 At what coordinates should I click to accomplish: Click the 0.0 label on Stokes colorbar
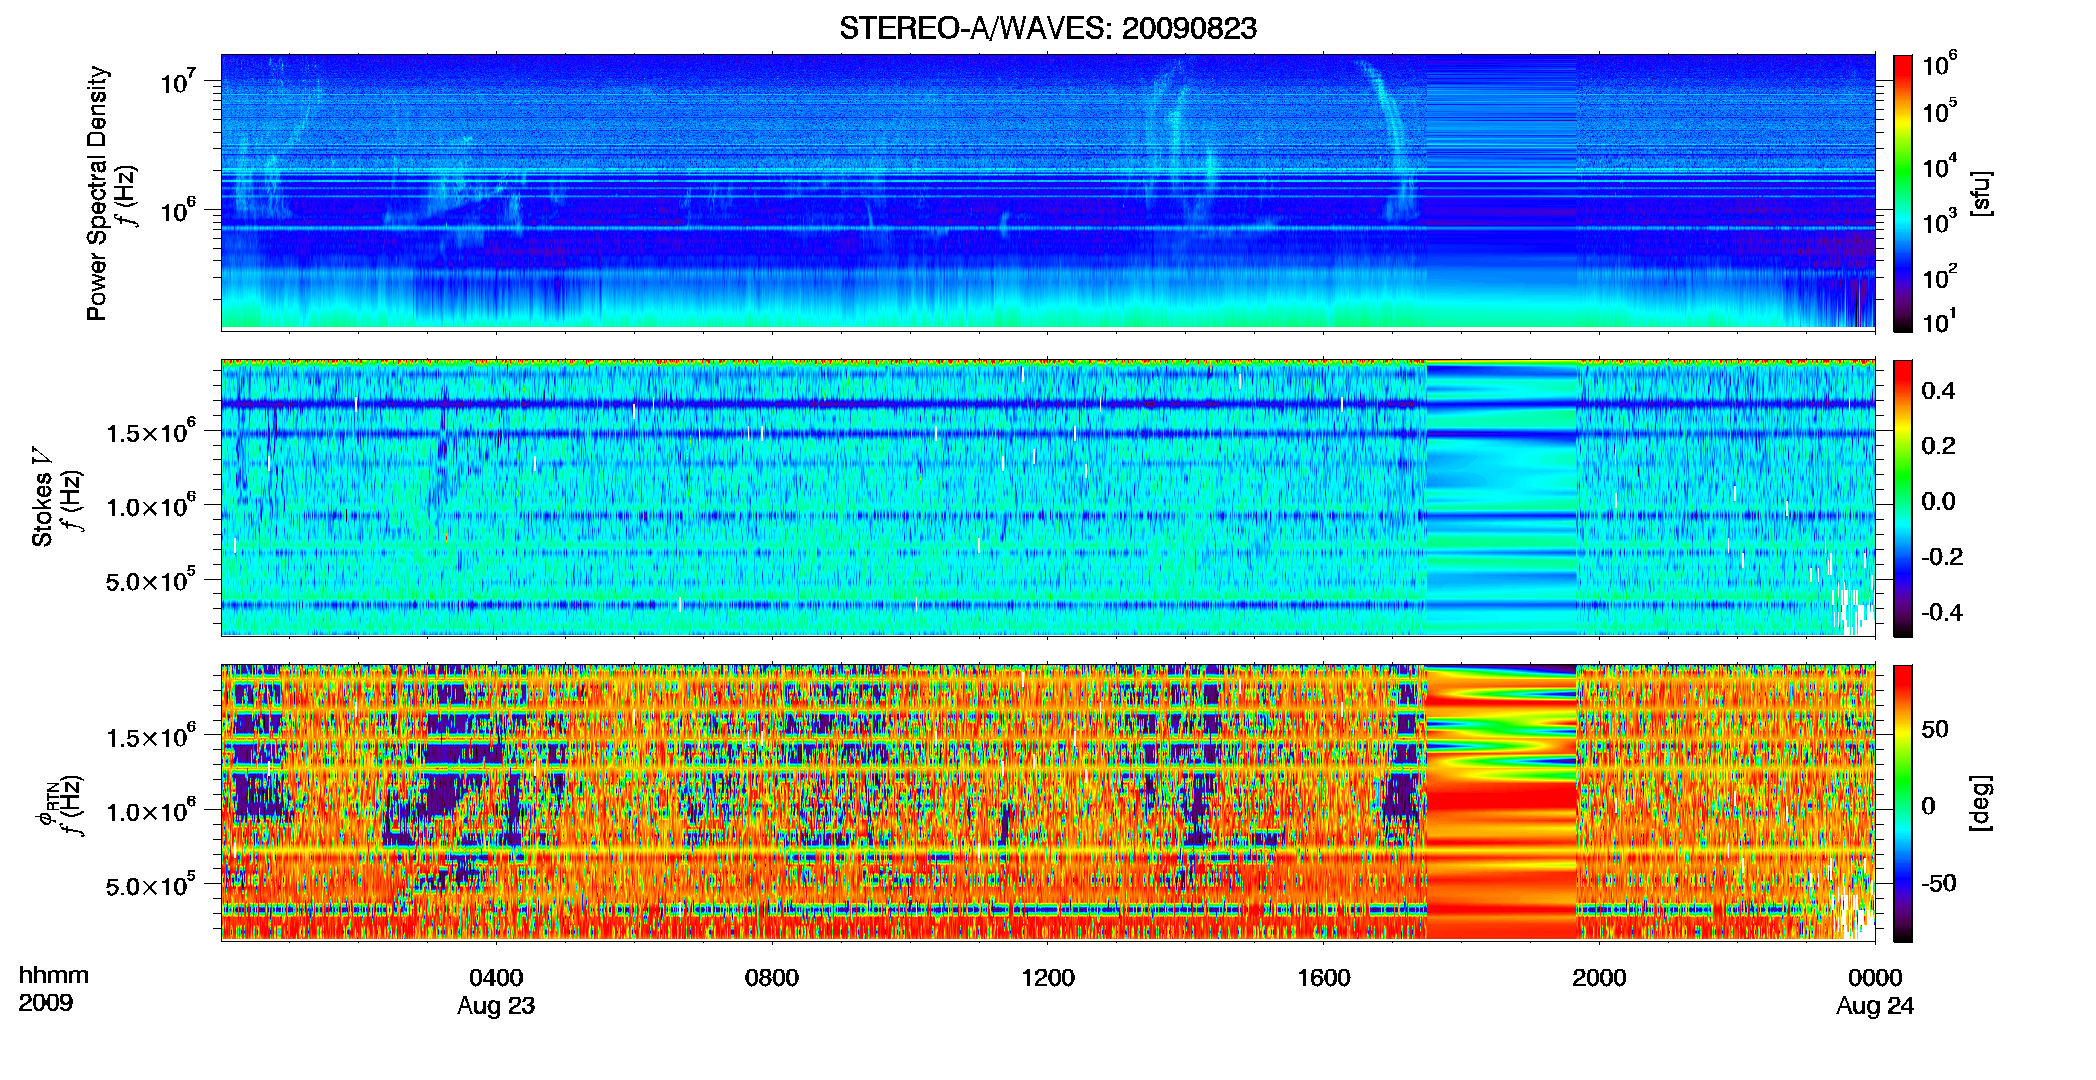coord(1938,502)
